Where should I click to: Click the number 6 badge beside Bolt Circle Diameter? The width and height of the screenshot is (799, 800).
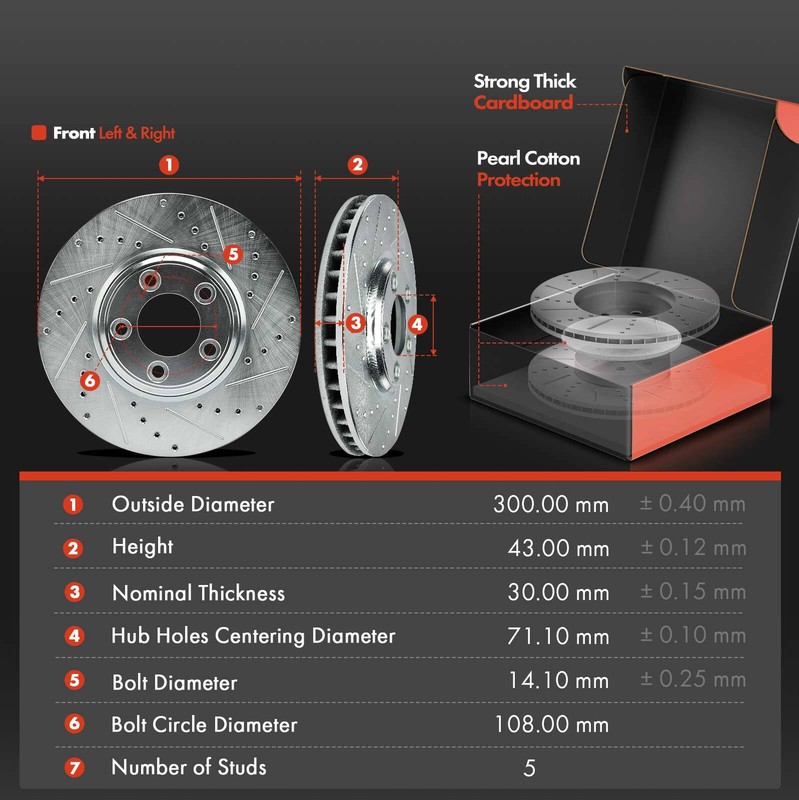74,723
